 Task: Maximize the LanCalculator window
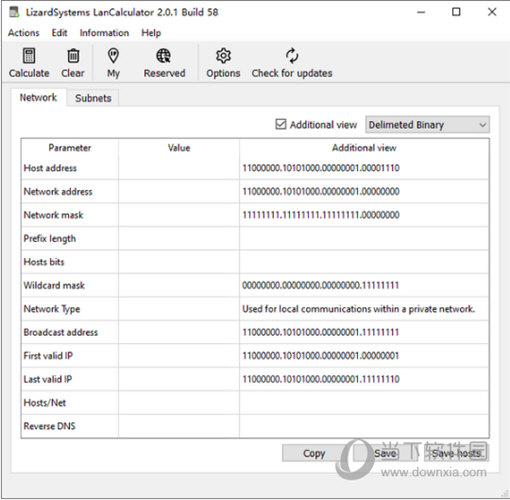point(456,12)
